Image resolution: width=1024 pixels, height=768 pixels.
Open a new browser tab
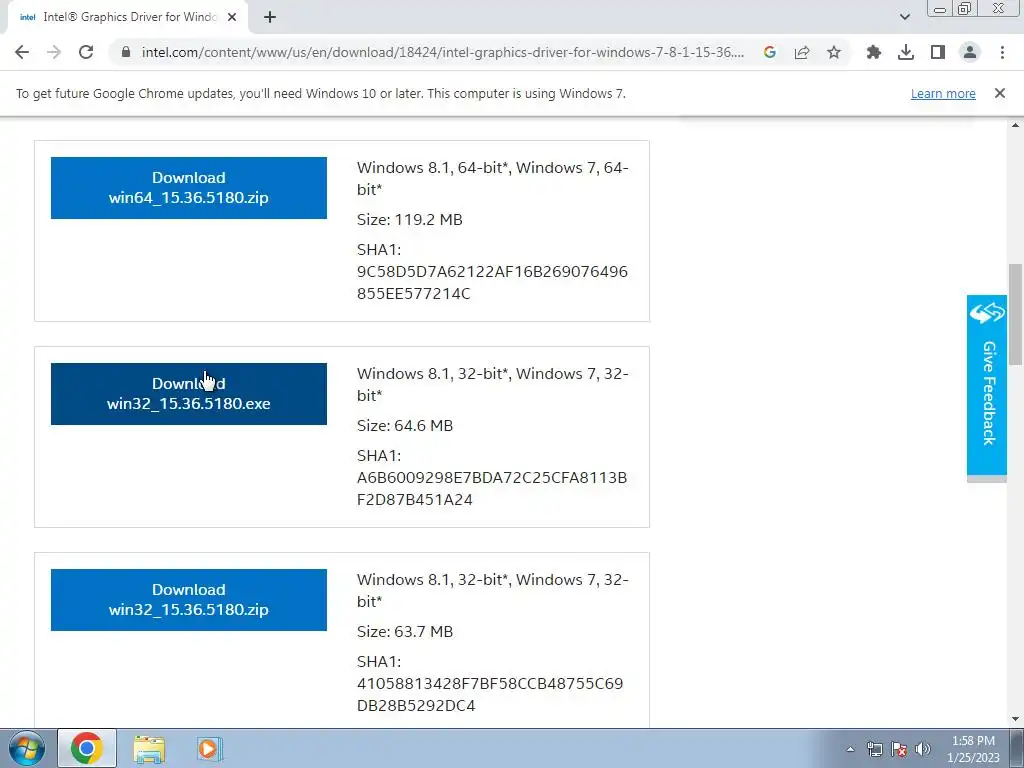pyautogui.click(x=270, y=18)
